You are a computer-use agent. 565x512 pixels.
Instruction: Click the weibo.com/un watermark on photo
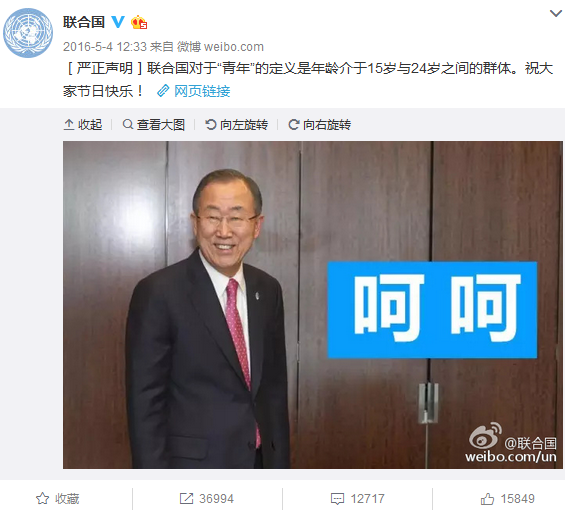pos(511,457)
